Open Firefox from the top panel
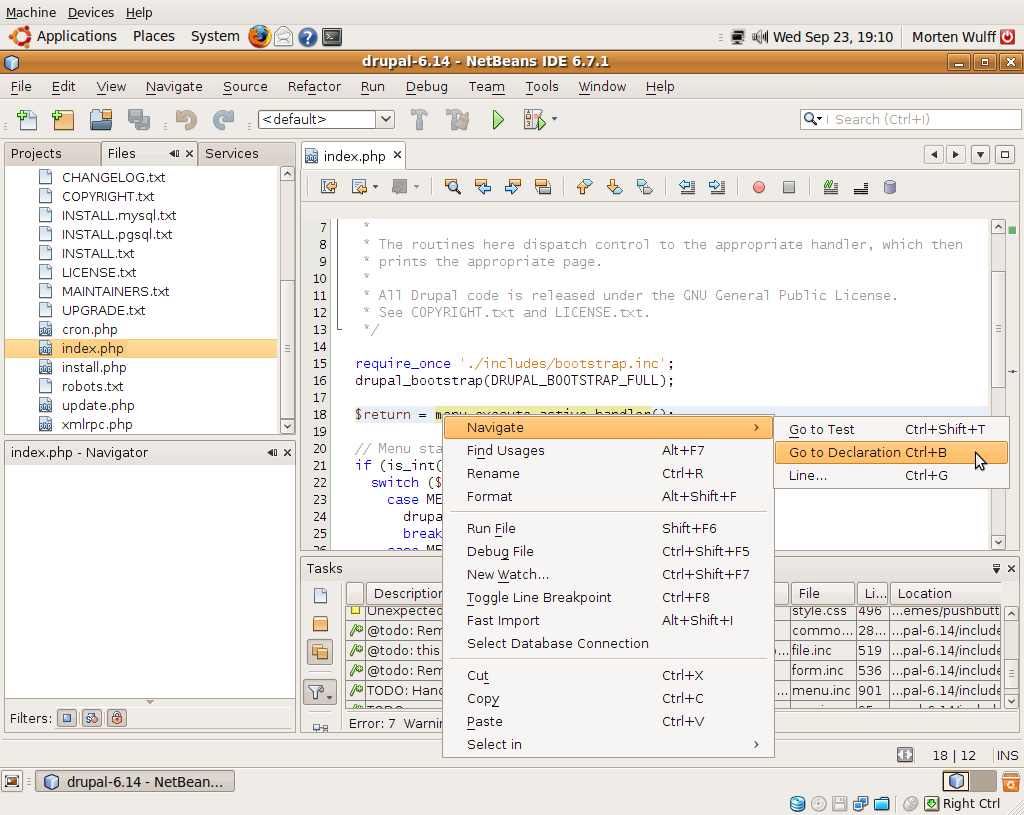The image size is (1024, 815). 259,37
